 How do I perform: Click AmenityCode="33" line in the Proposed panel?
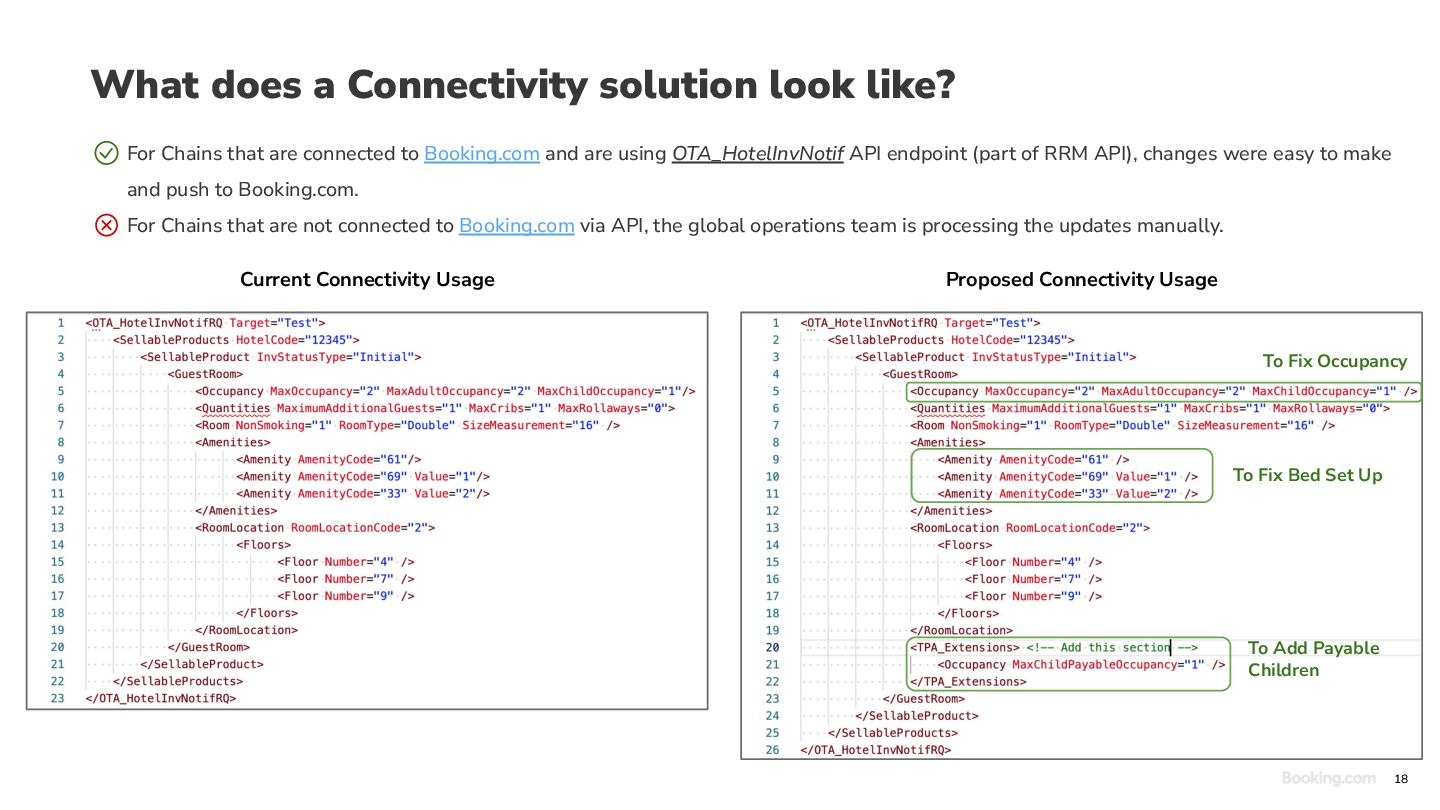(1068, 493)
